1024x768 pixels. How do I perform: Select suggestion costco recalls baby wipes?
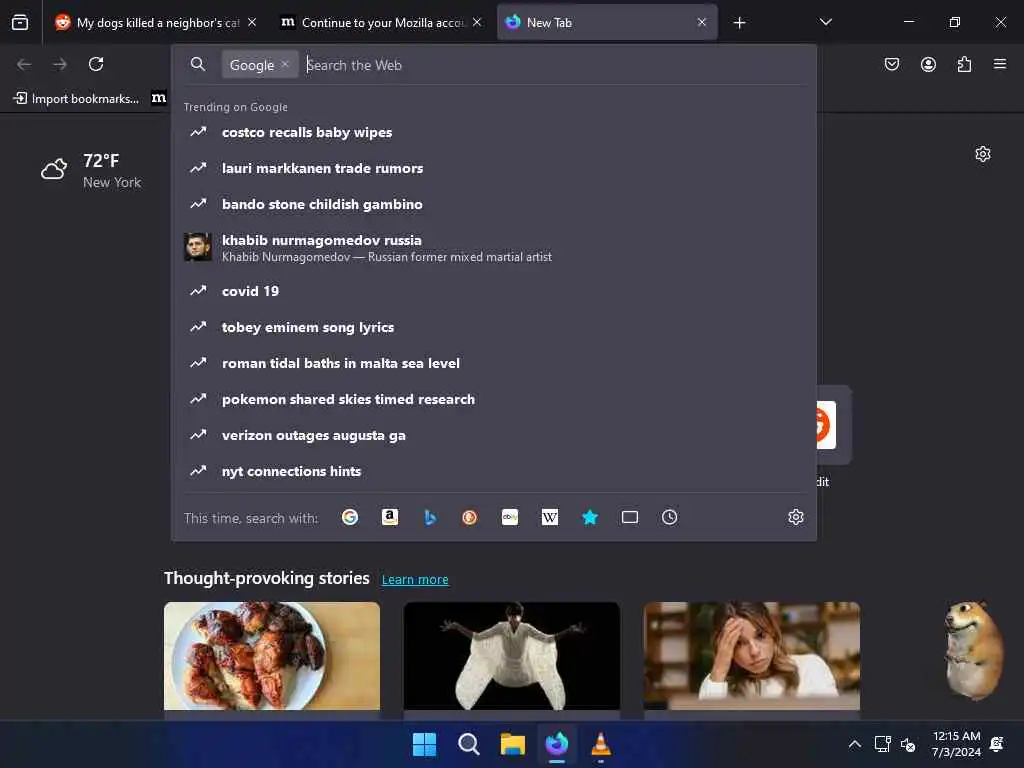(494, 133)
